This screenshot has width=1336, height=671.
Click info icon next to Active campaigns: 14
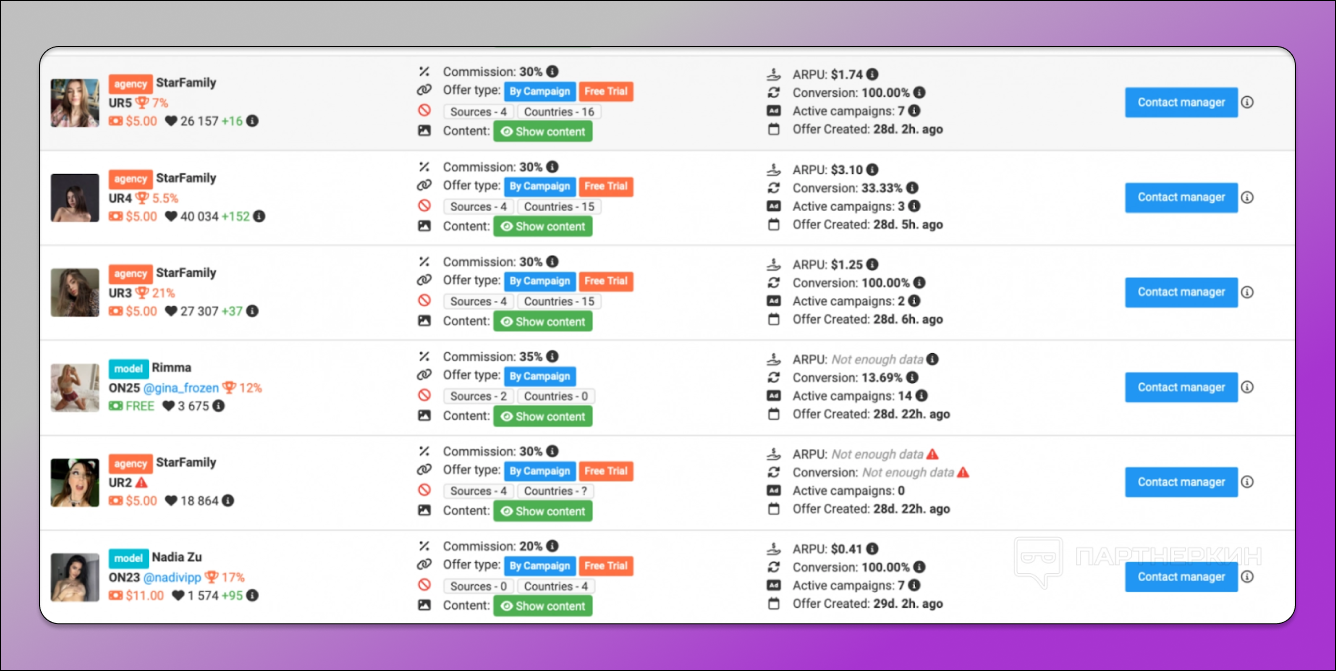(x=921, y=396)
